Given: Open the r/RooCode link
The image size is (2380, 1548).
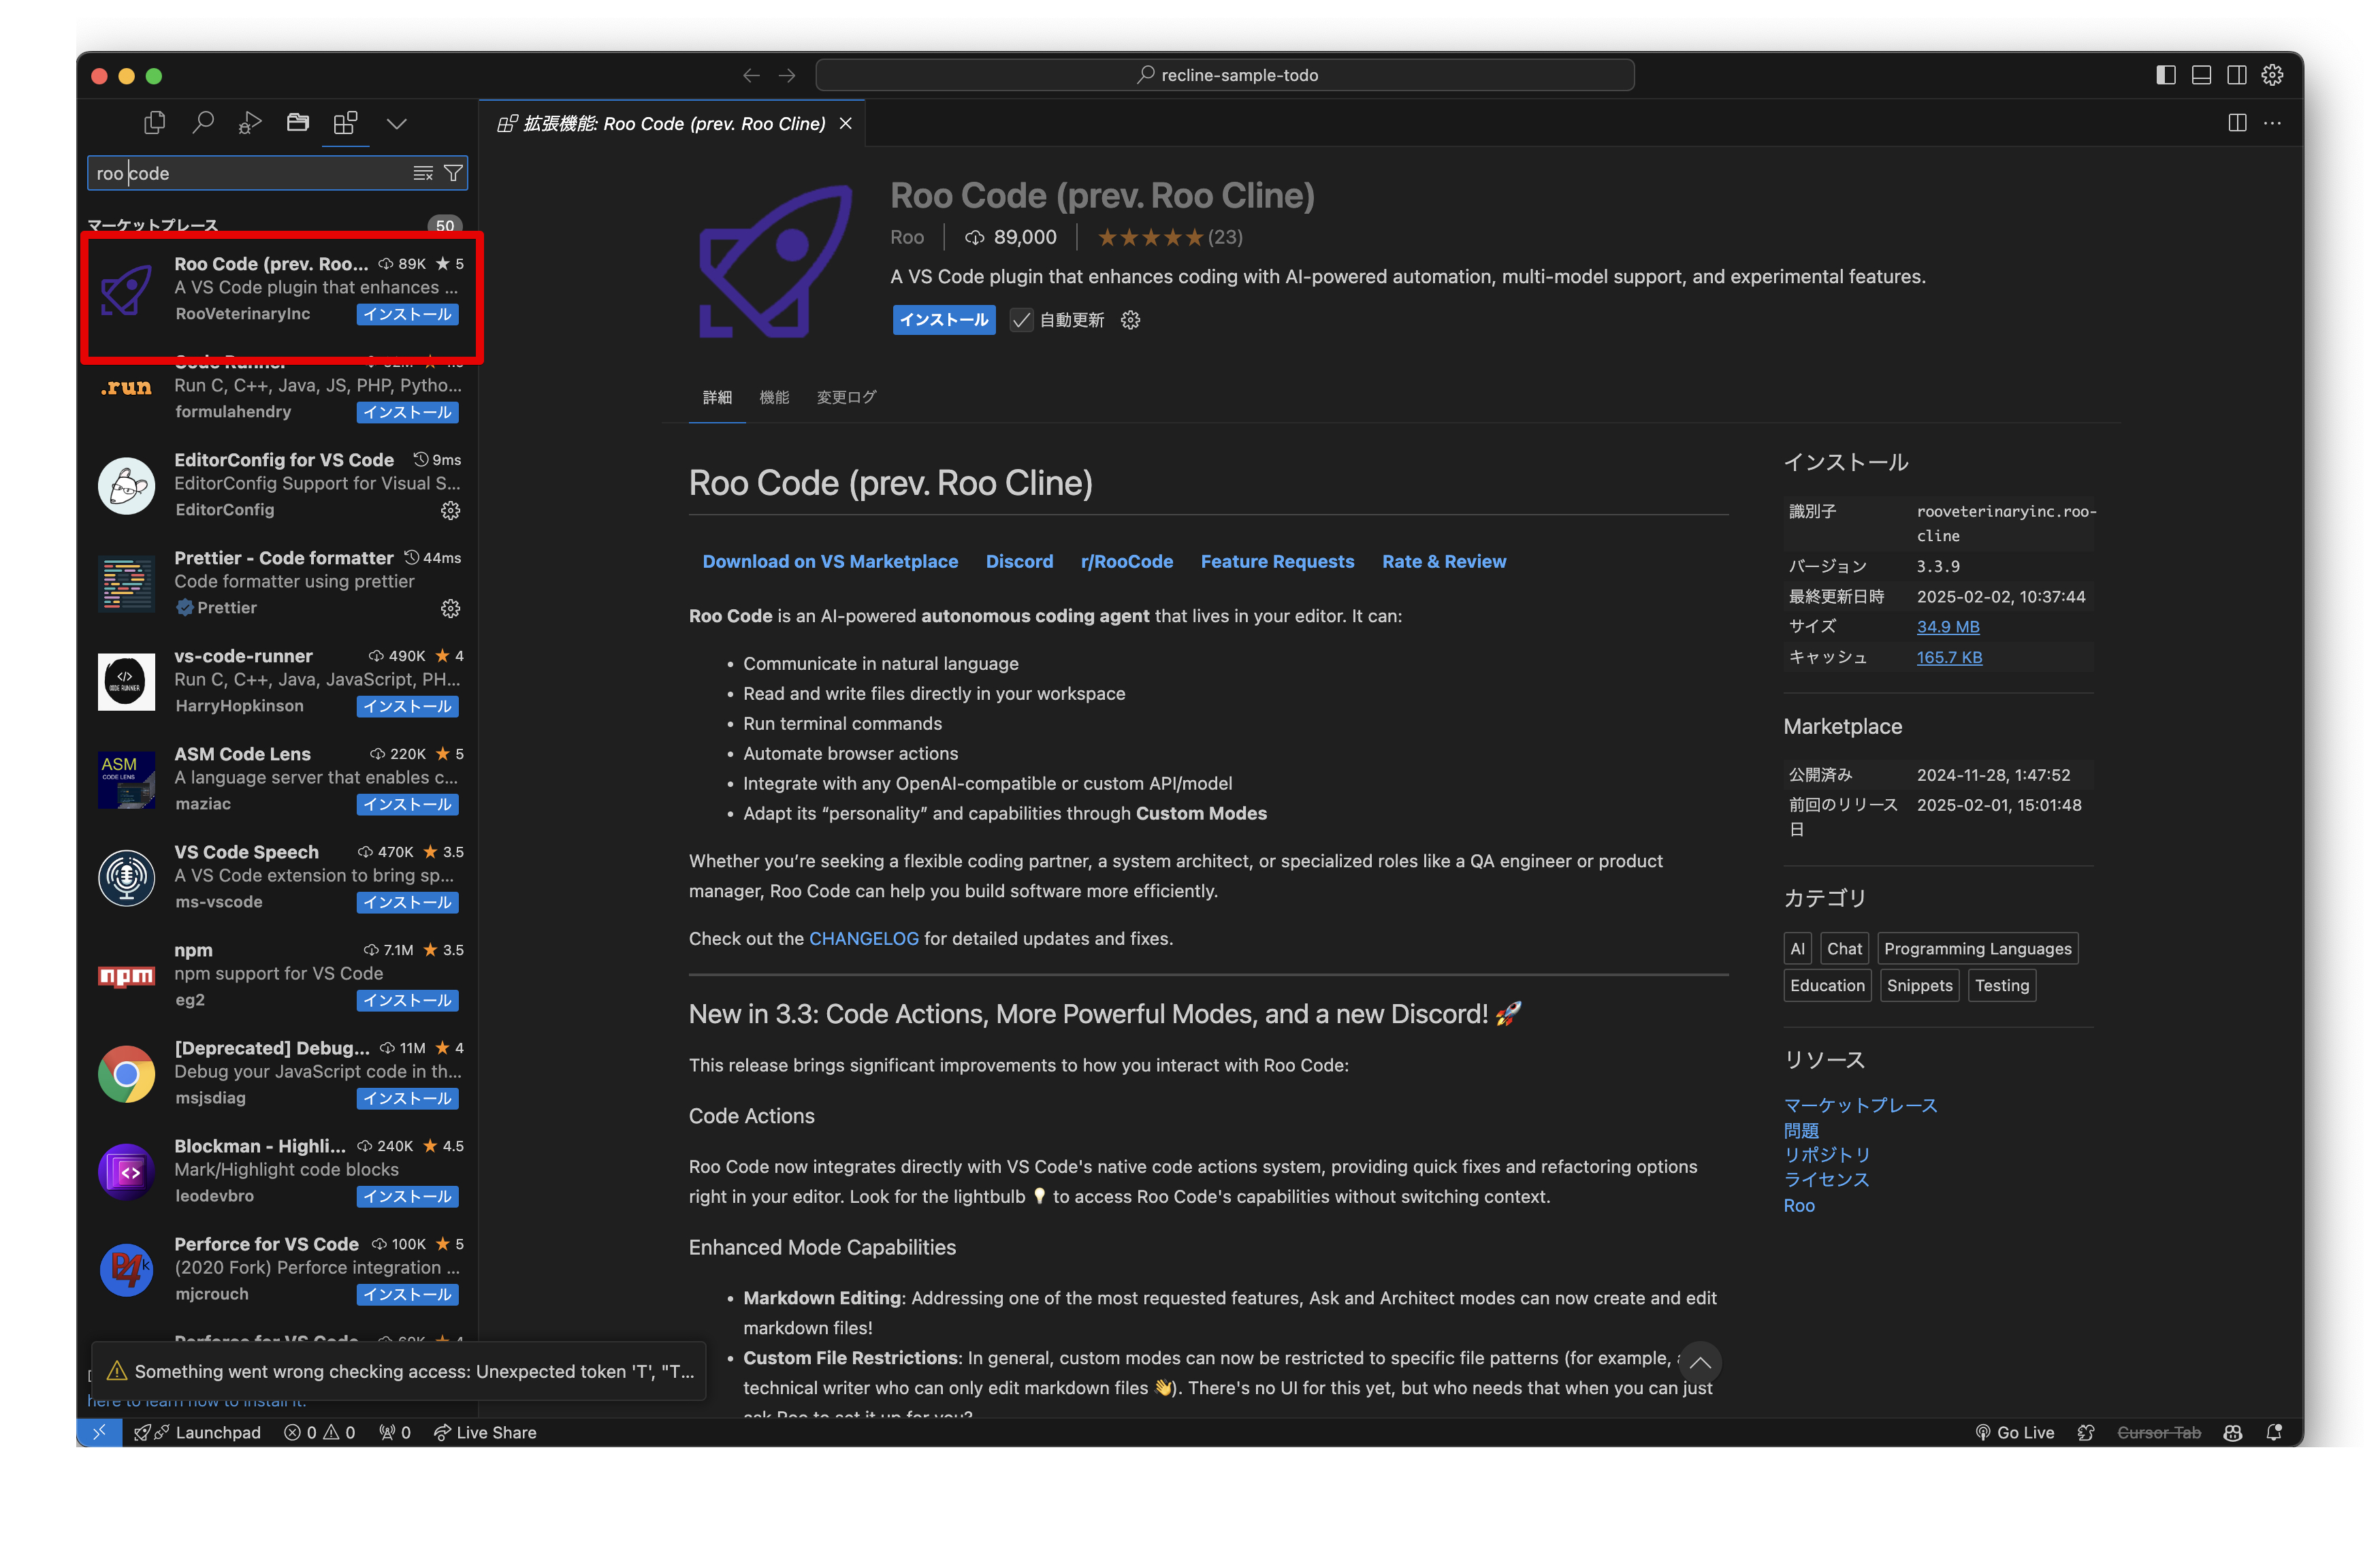Looking at the screenshot, I should coord(1127,561).
